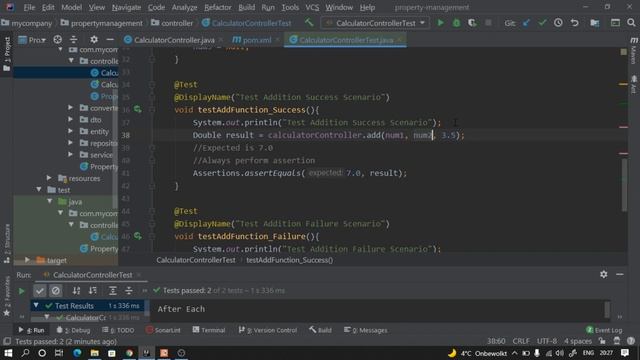Switch to CalculatorController.java tab
Viewport: 640px width, 360px height.
174,40
